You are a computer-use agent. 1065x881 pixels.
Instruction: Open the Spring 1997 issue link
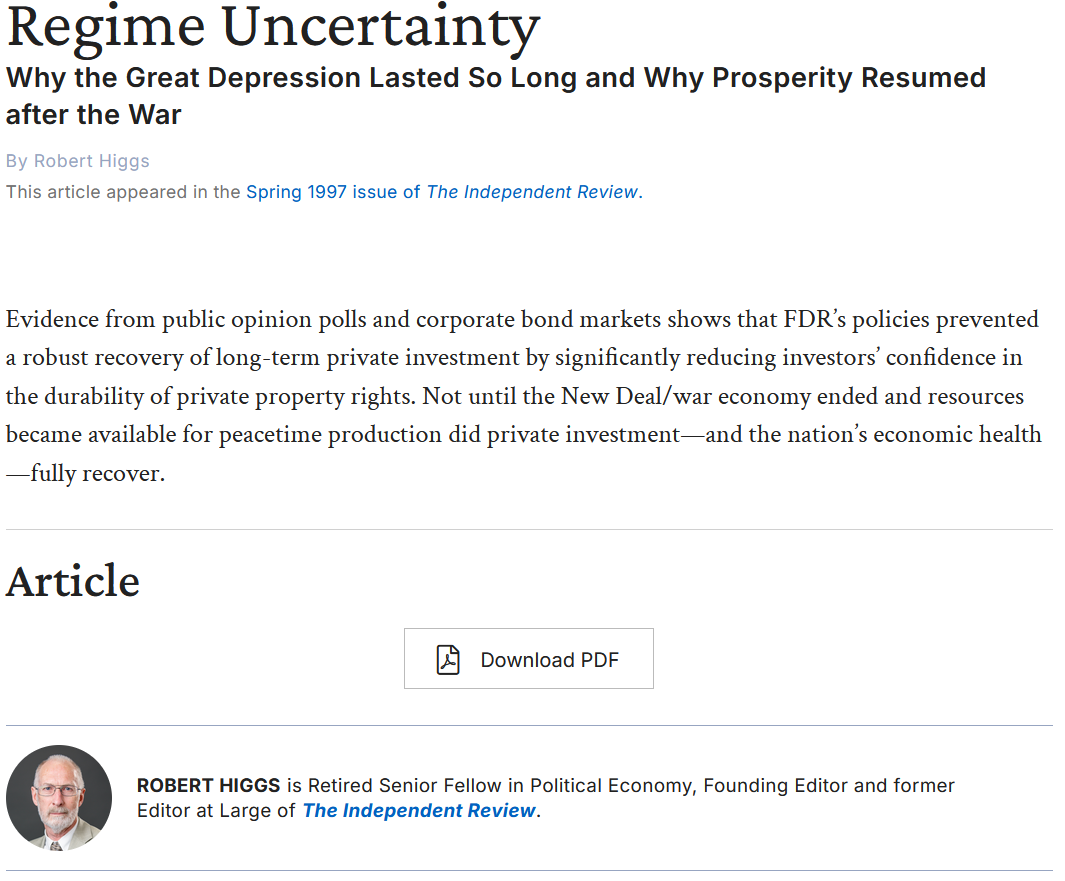coord(333,192)
